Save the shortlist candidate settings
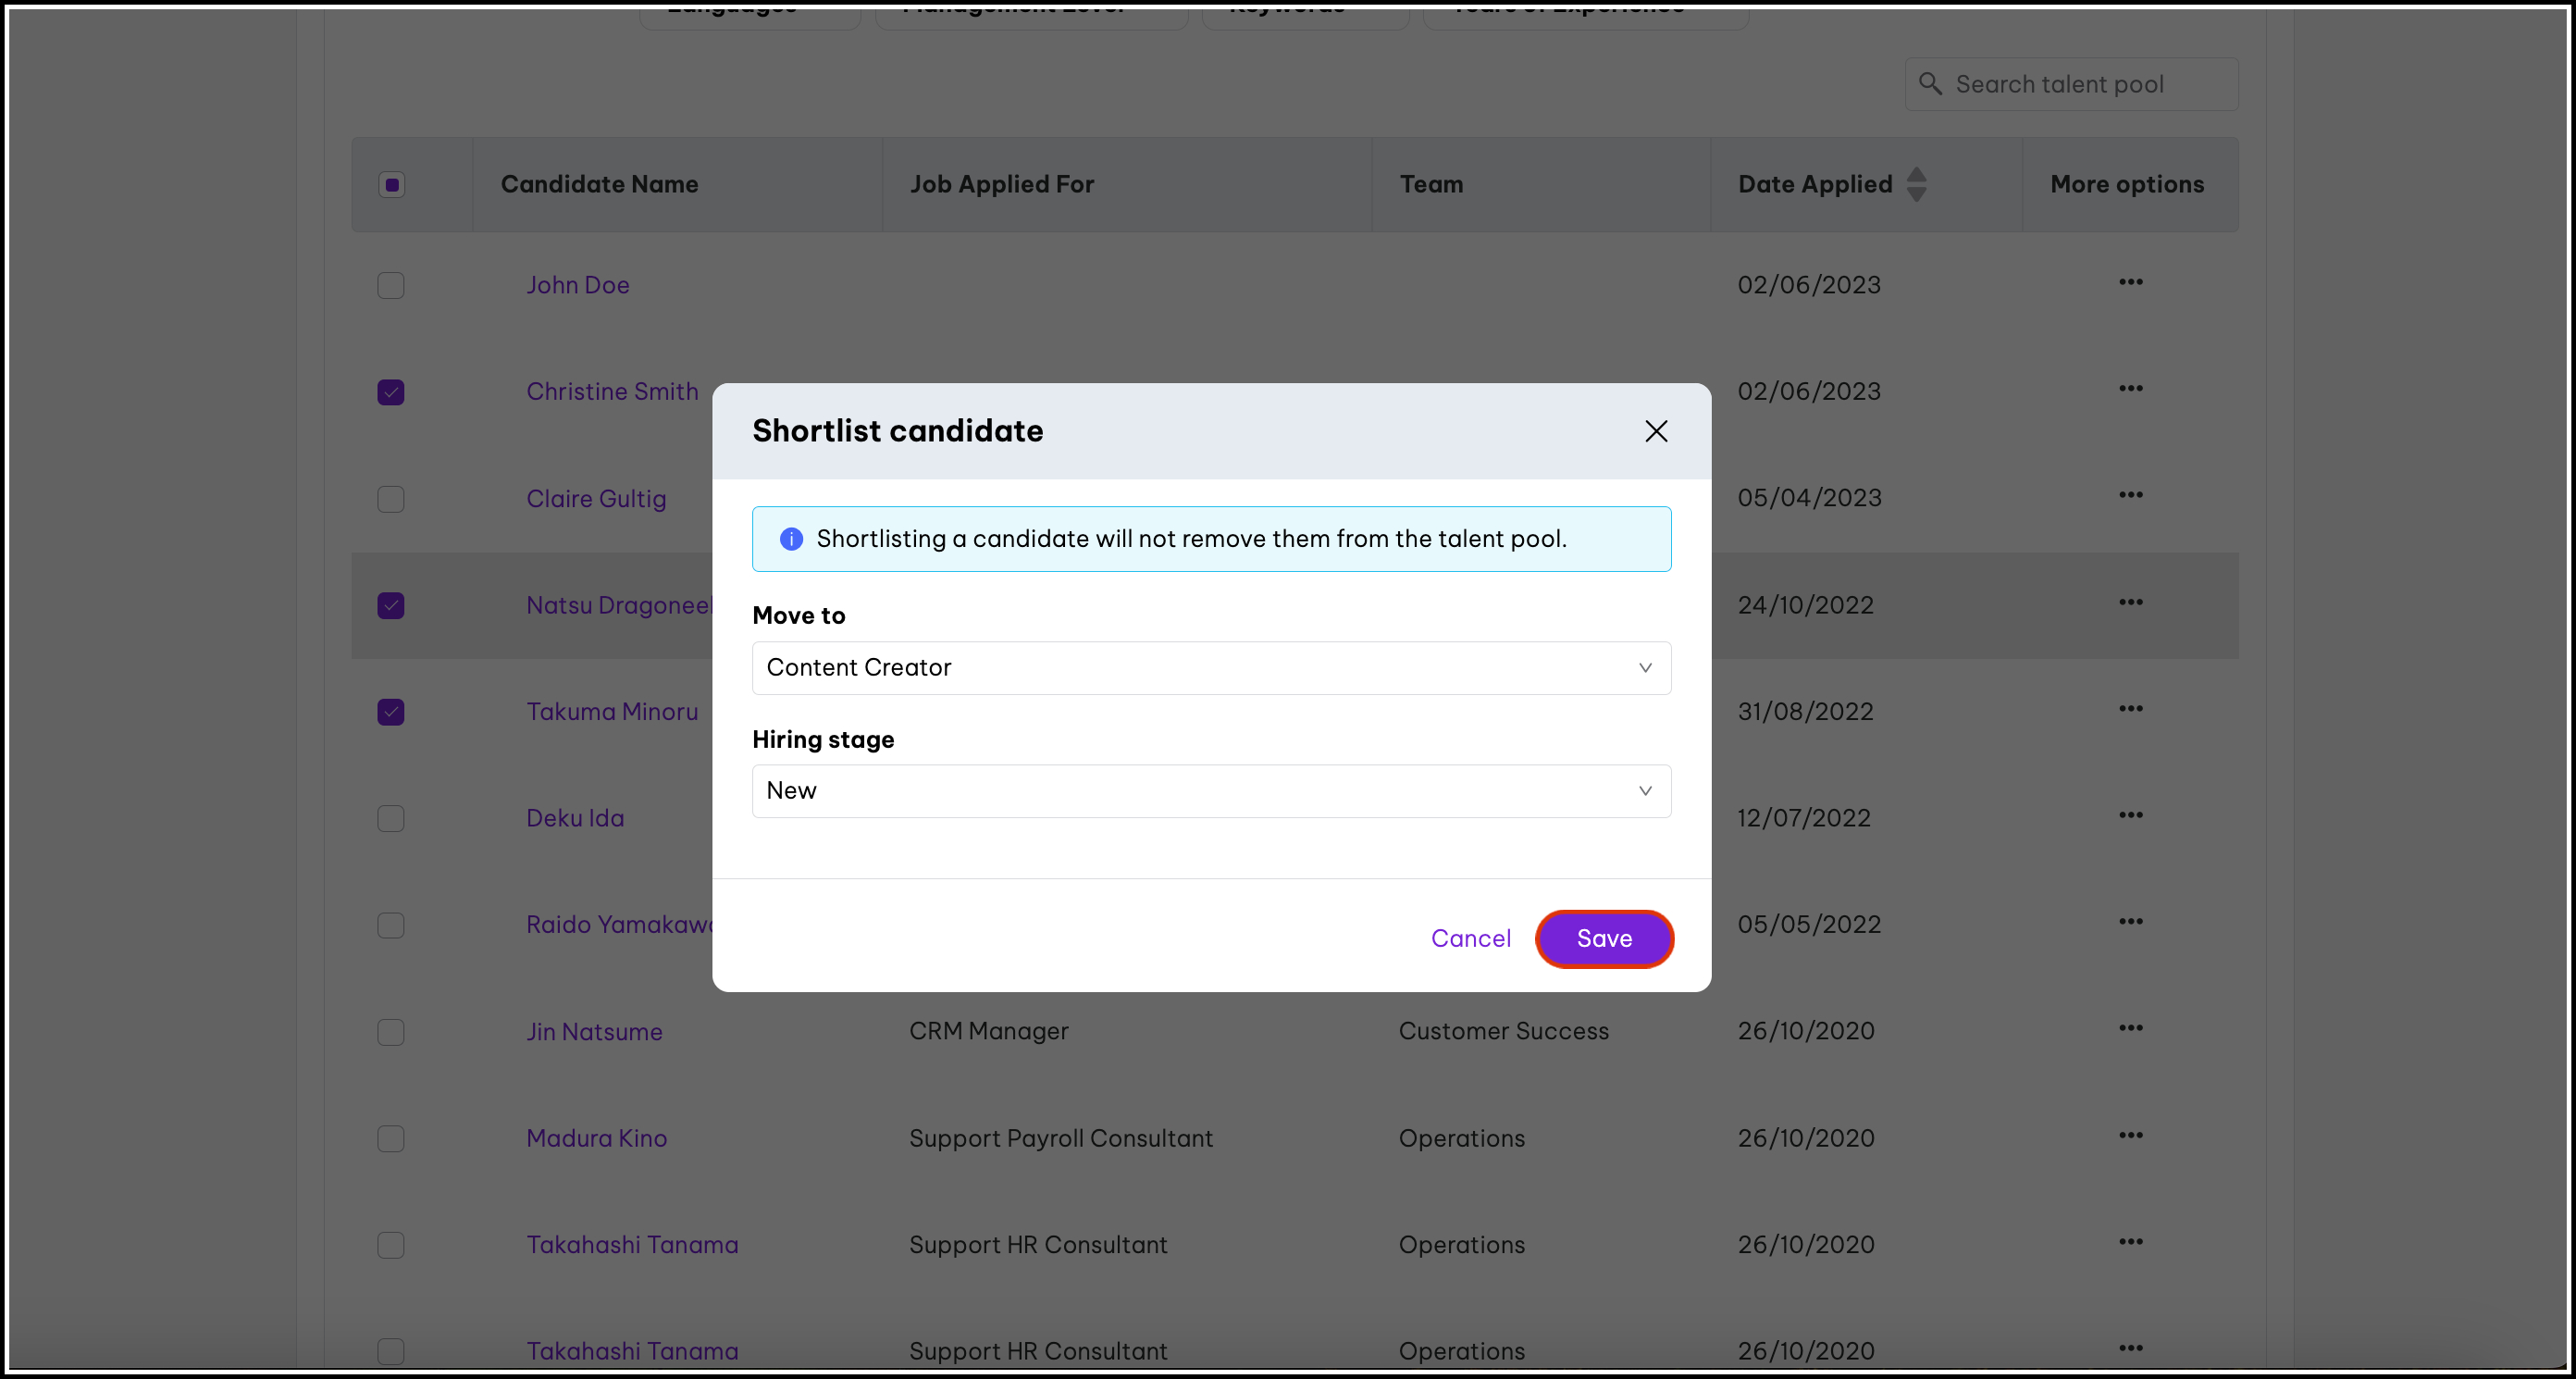2576x1379 pixels. click(1604, 938)
